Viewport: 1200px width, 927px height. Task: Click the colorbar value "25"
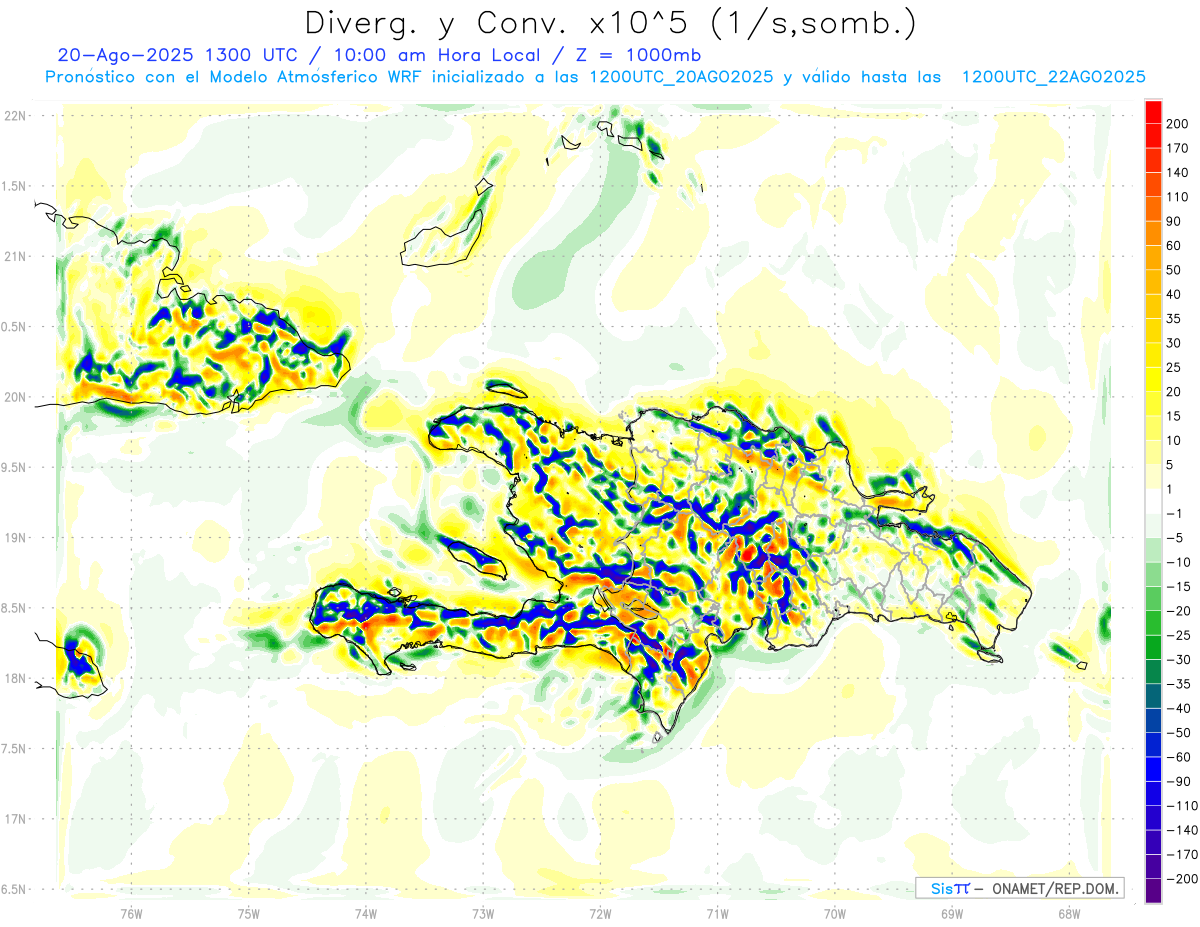[1173, 367]
